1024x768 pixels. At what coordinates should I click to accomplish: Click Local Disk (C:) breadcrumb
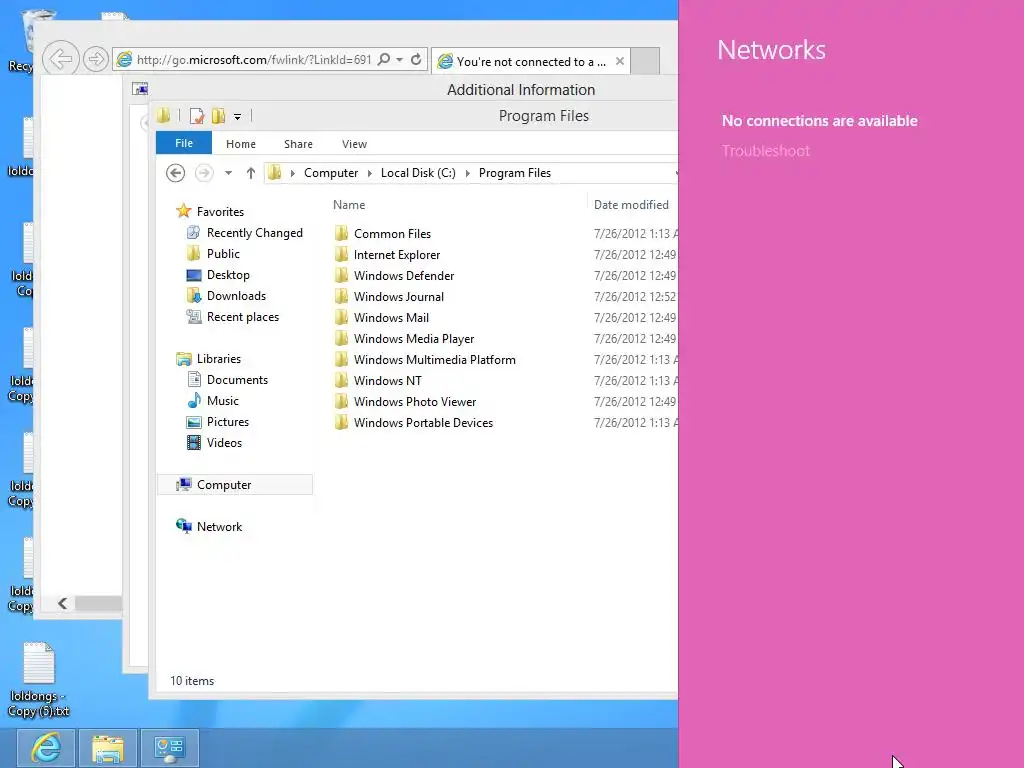point(418,173)
